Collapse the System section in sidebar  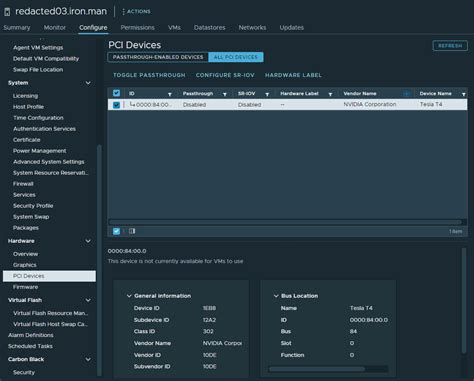88,83
